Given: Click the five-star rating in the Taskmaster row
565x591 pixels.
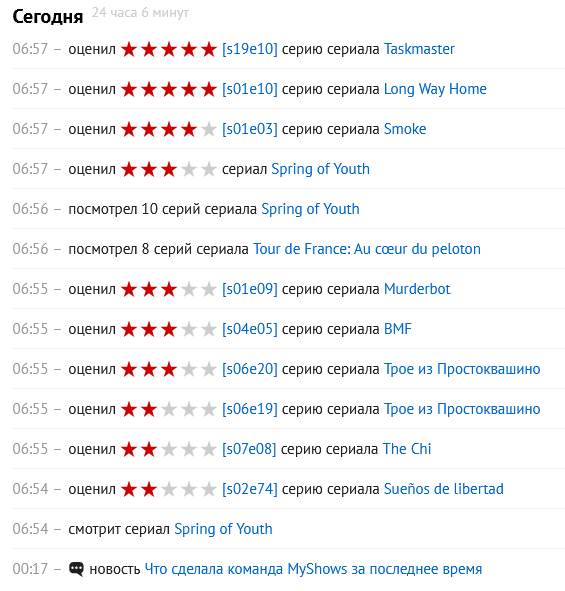Looking at the screenshot, I should click(x=169, y=49).
